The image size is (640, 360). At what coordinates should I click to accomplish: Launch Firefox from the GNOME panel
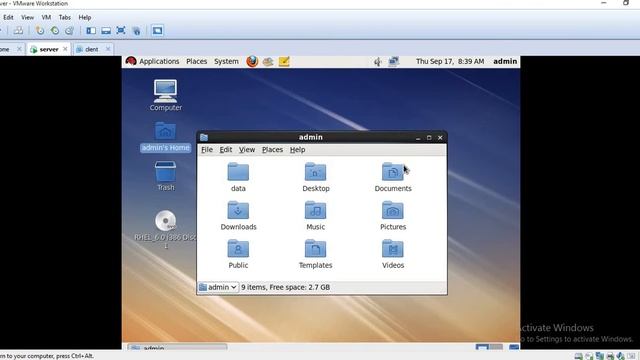pyautogui.click(x=252, y=61)
